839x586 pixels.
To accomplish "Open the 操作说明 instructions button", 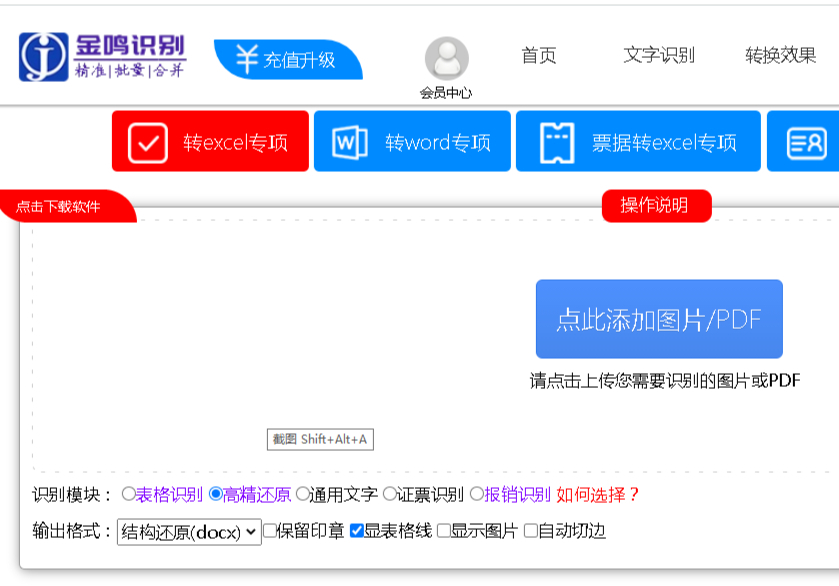I will (657, 206).
